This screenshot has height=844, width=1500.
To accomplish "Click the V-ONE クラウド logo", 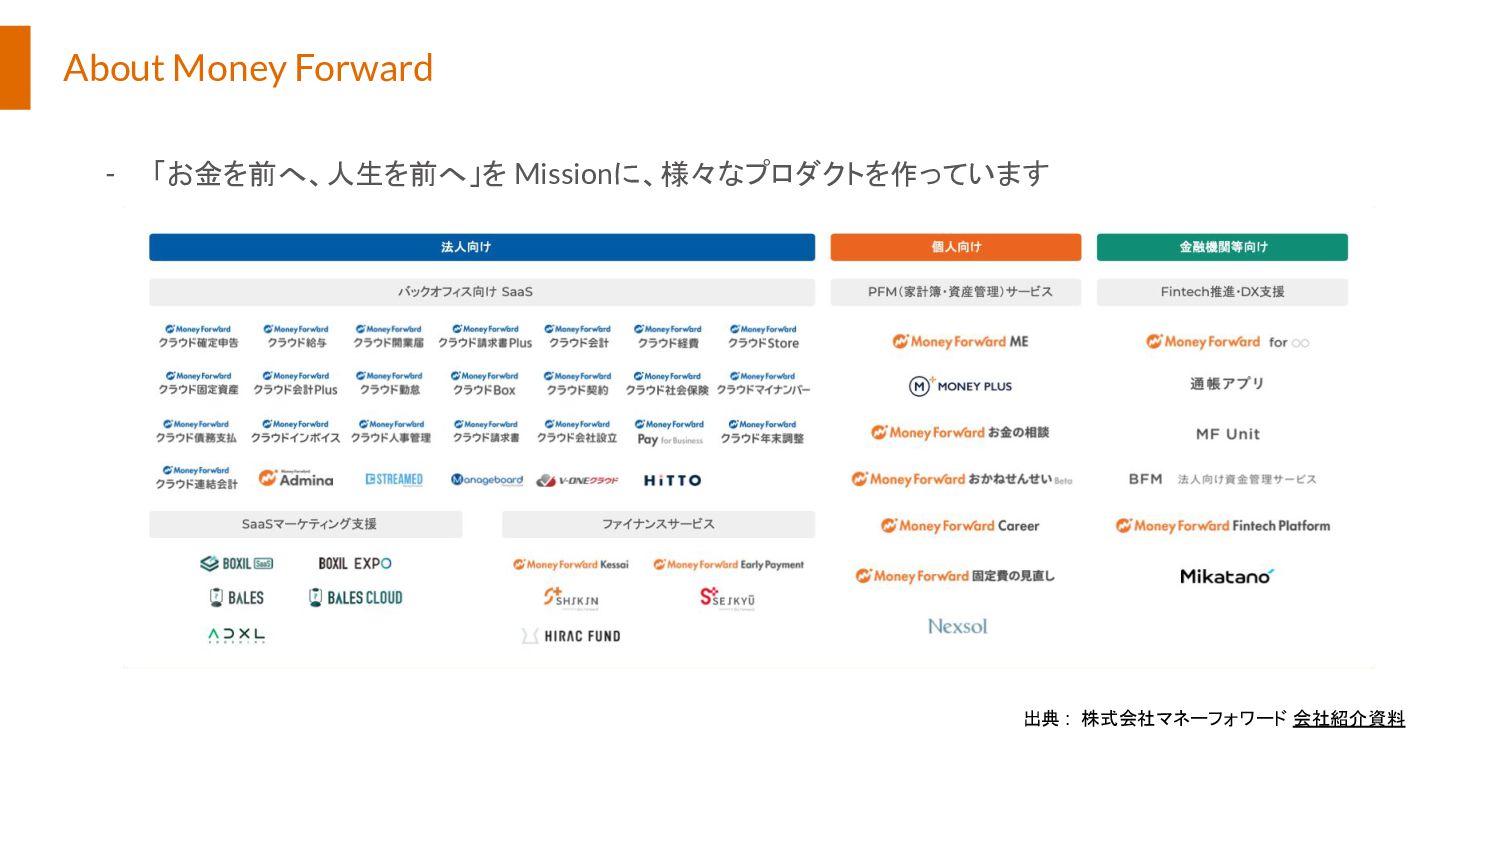I will coord(578,481).
